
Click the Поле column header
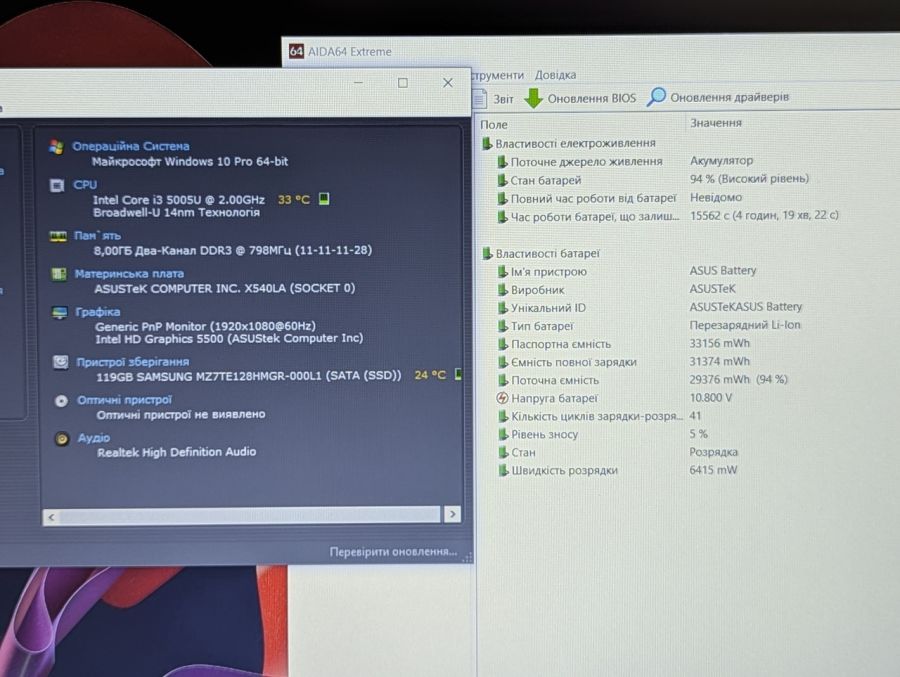coord(494,124)
